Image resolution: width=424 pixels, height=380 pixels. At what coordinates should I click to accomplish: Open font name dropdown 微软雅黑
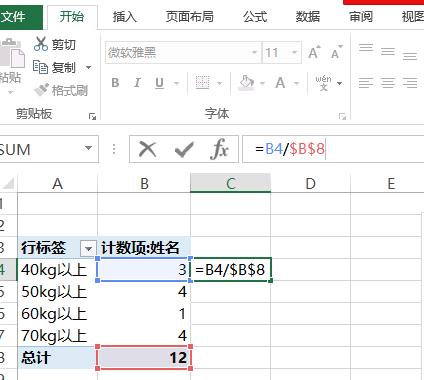[254, 52]
